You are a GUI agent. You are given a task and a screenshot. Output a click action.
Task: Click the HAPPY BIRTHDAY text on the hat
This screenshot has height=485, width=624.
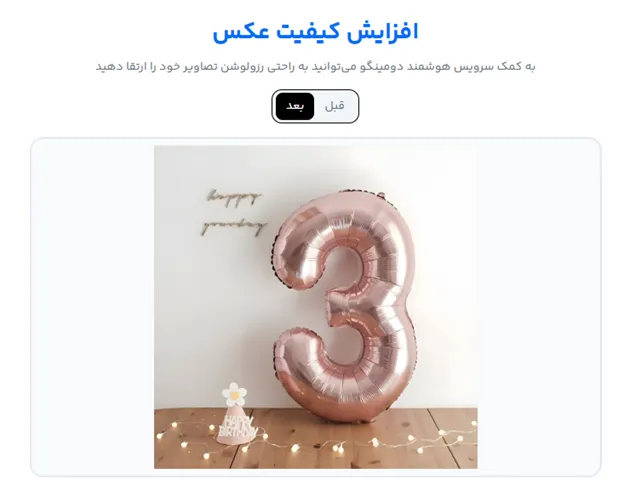(236, 426)
